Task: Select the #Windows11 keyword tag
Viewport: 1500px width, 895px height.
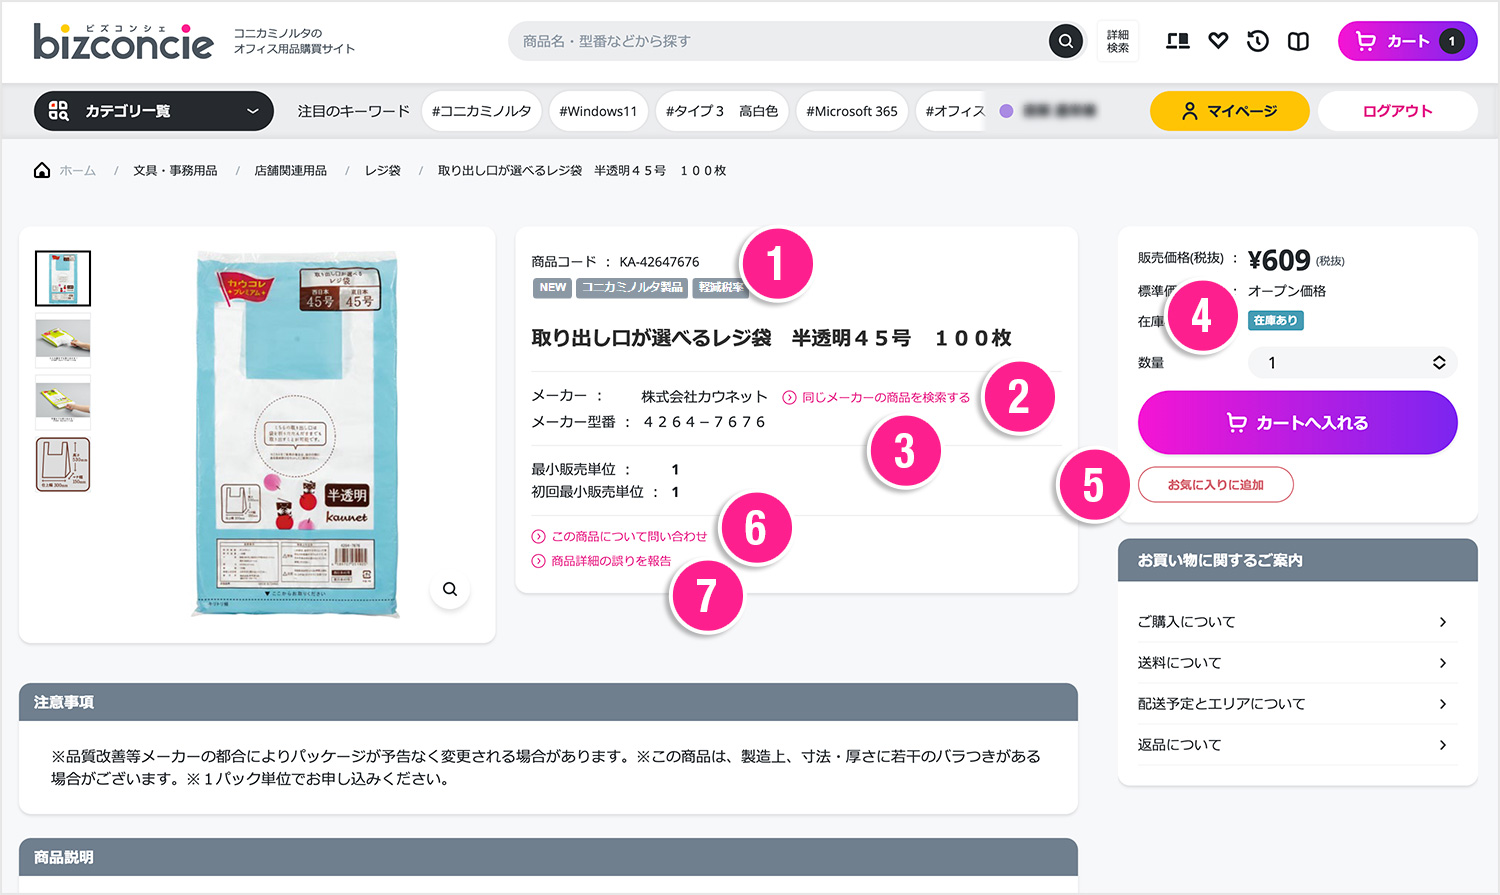Action: click(597, 111)
